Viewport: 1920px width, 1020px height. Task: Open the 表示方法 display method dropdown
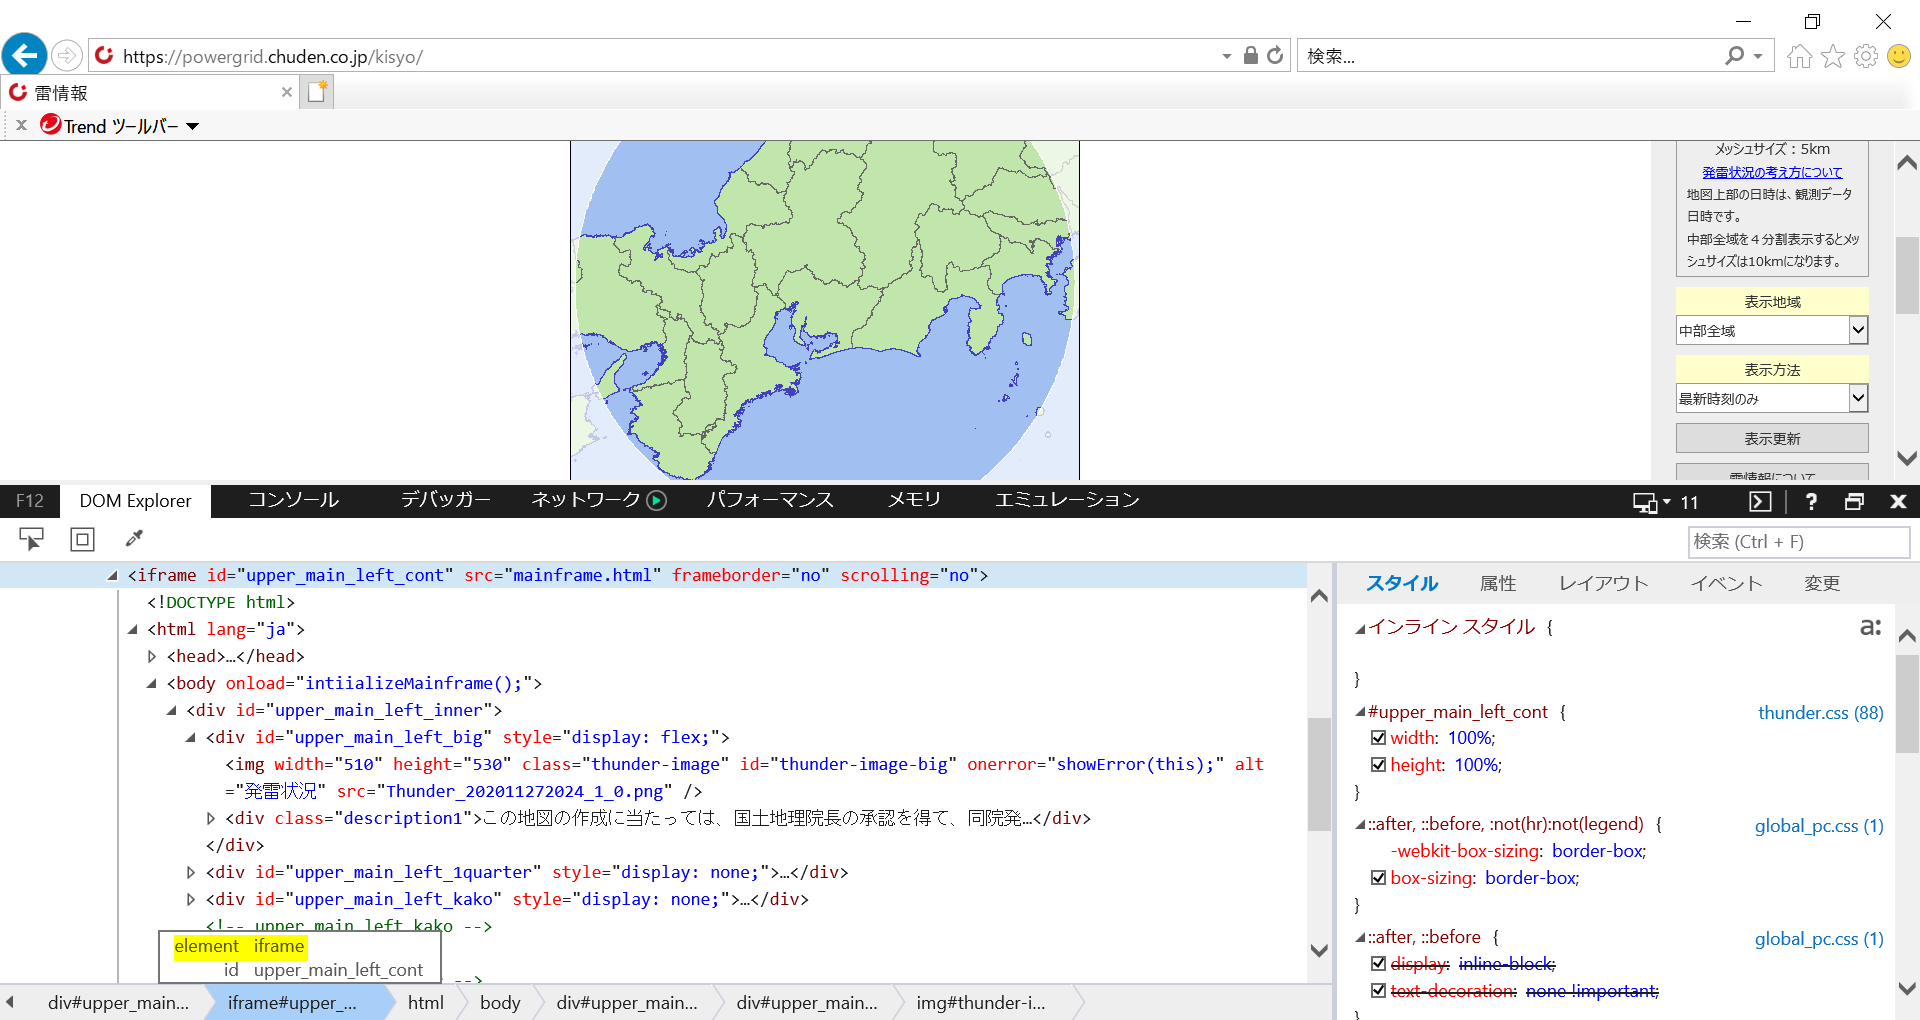tap(1772, 398)
